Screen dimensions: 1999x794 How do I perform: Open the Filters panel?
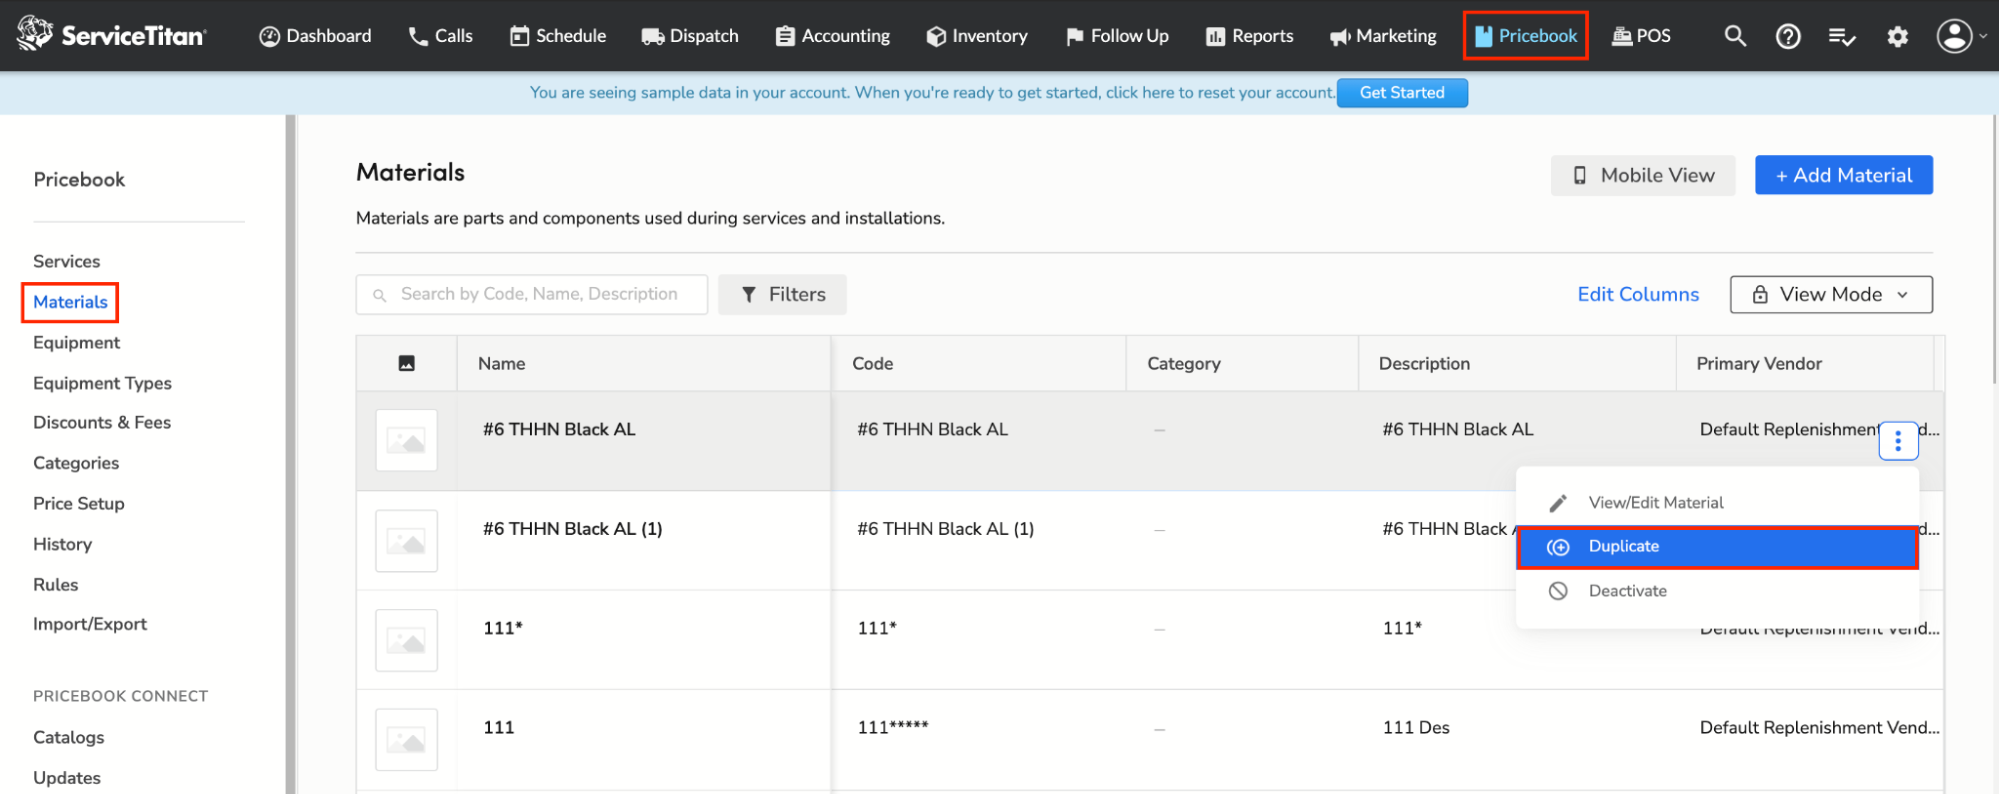pos(782,294)
